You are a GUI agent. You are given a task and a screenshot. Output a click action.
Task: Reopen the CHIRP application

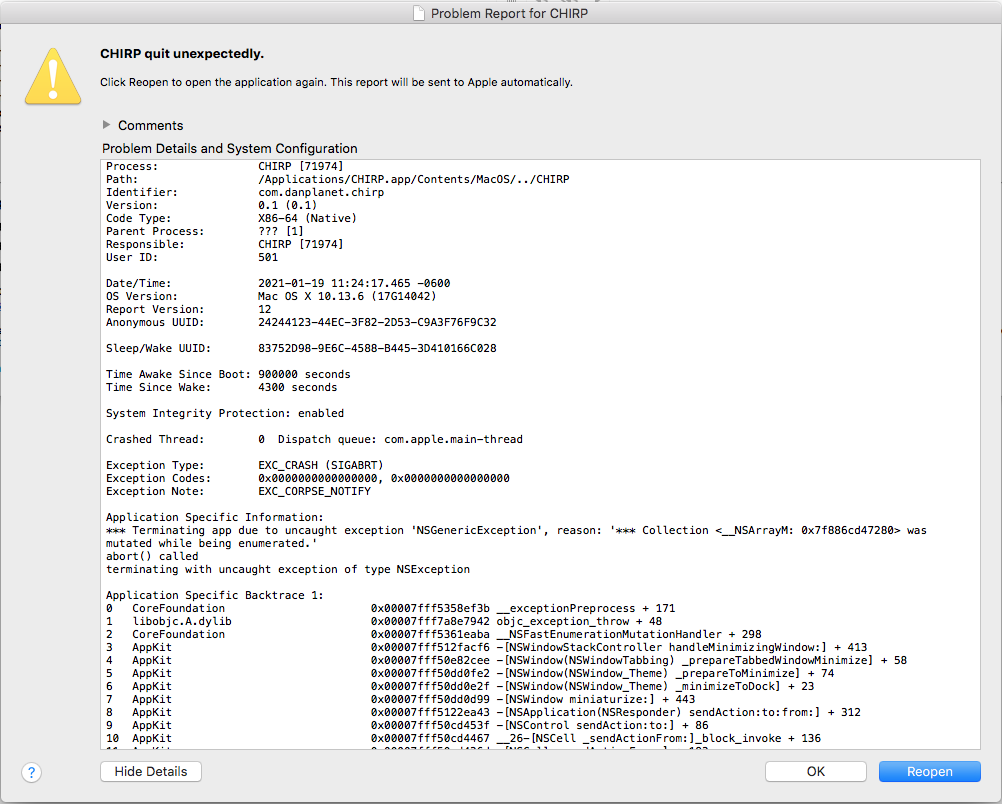pos(929,771)
